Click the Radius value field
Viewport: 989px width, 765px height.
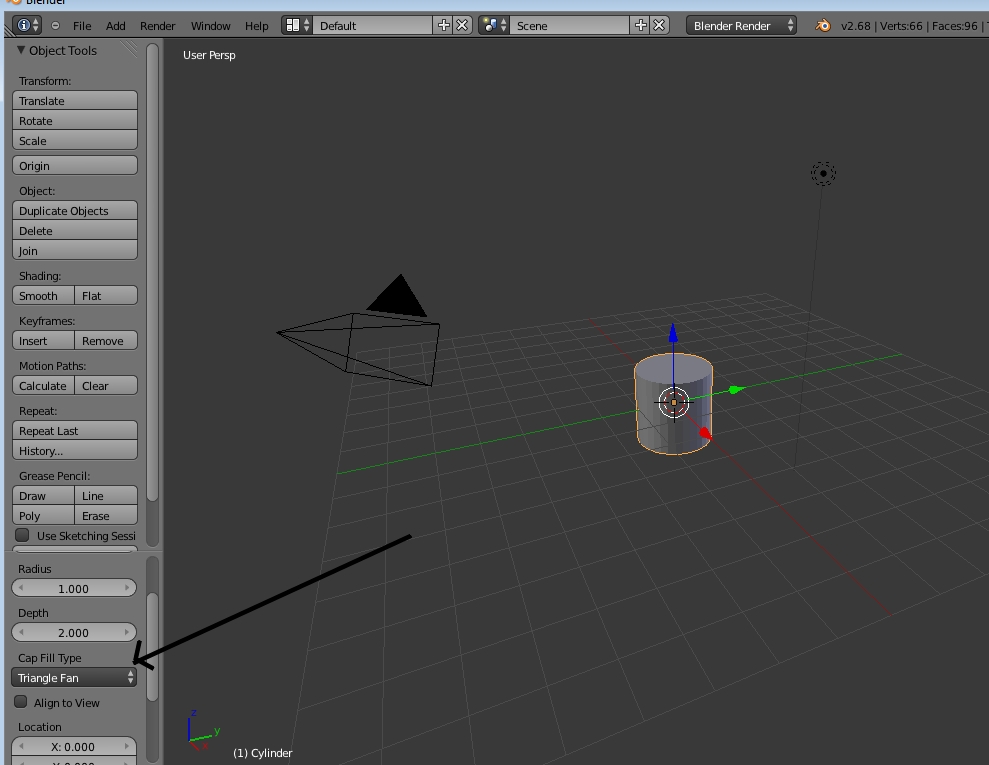(74, 588)
